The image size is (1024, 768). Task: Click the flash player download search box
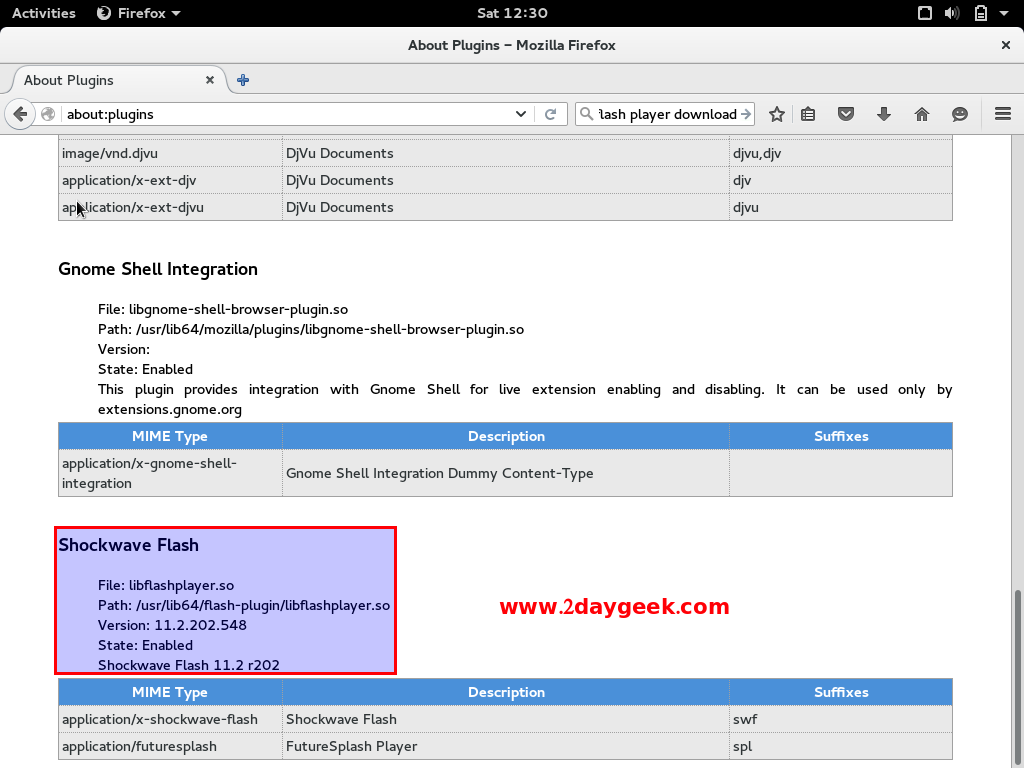coord(667,114)
